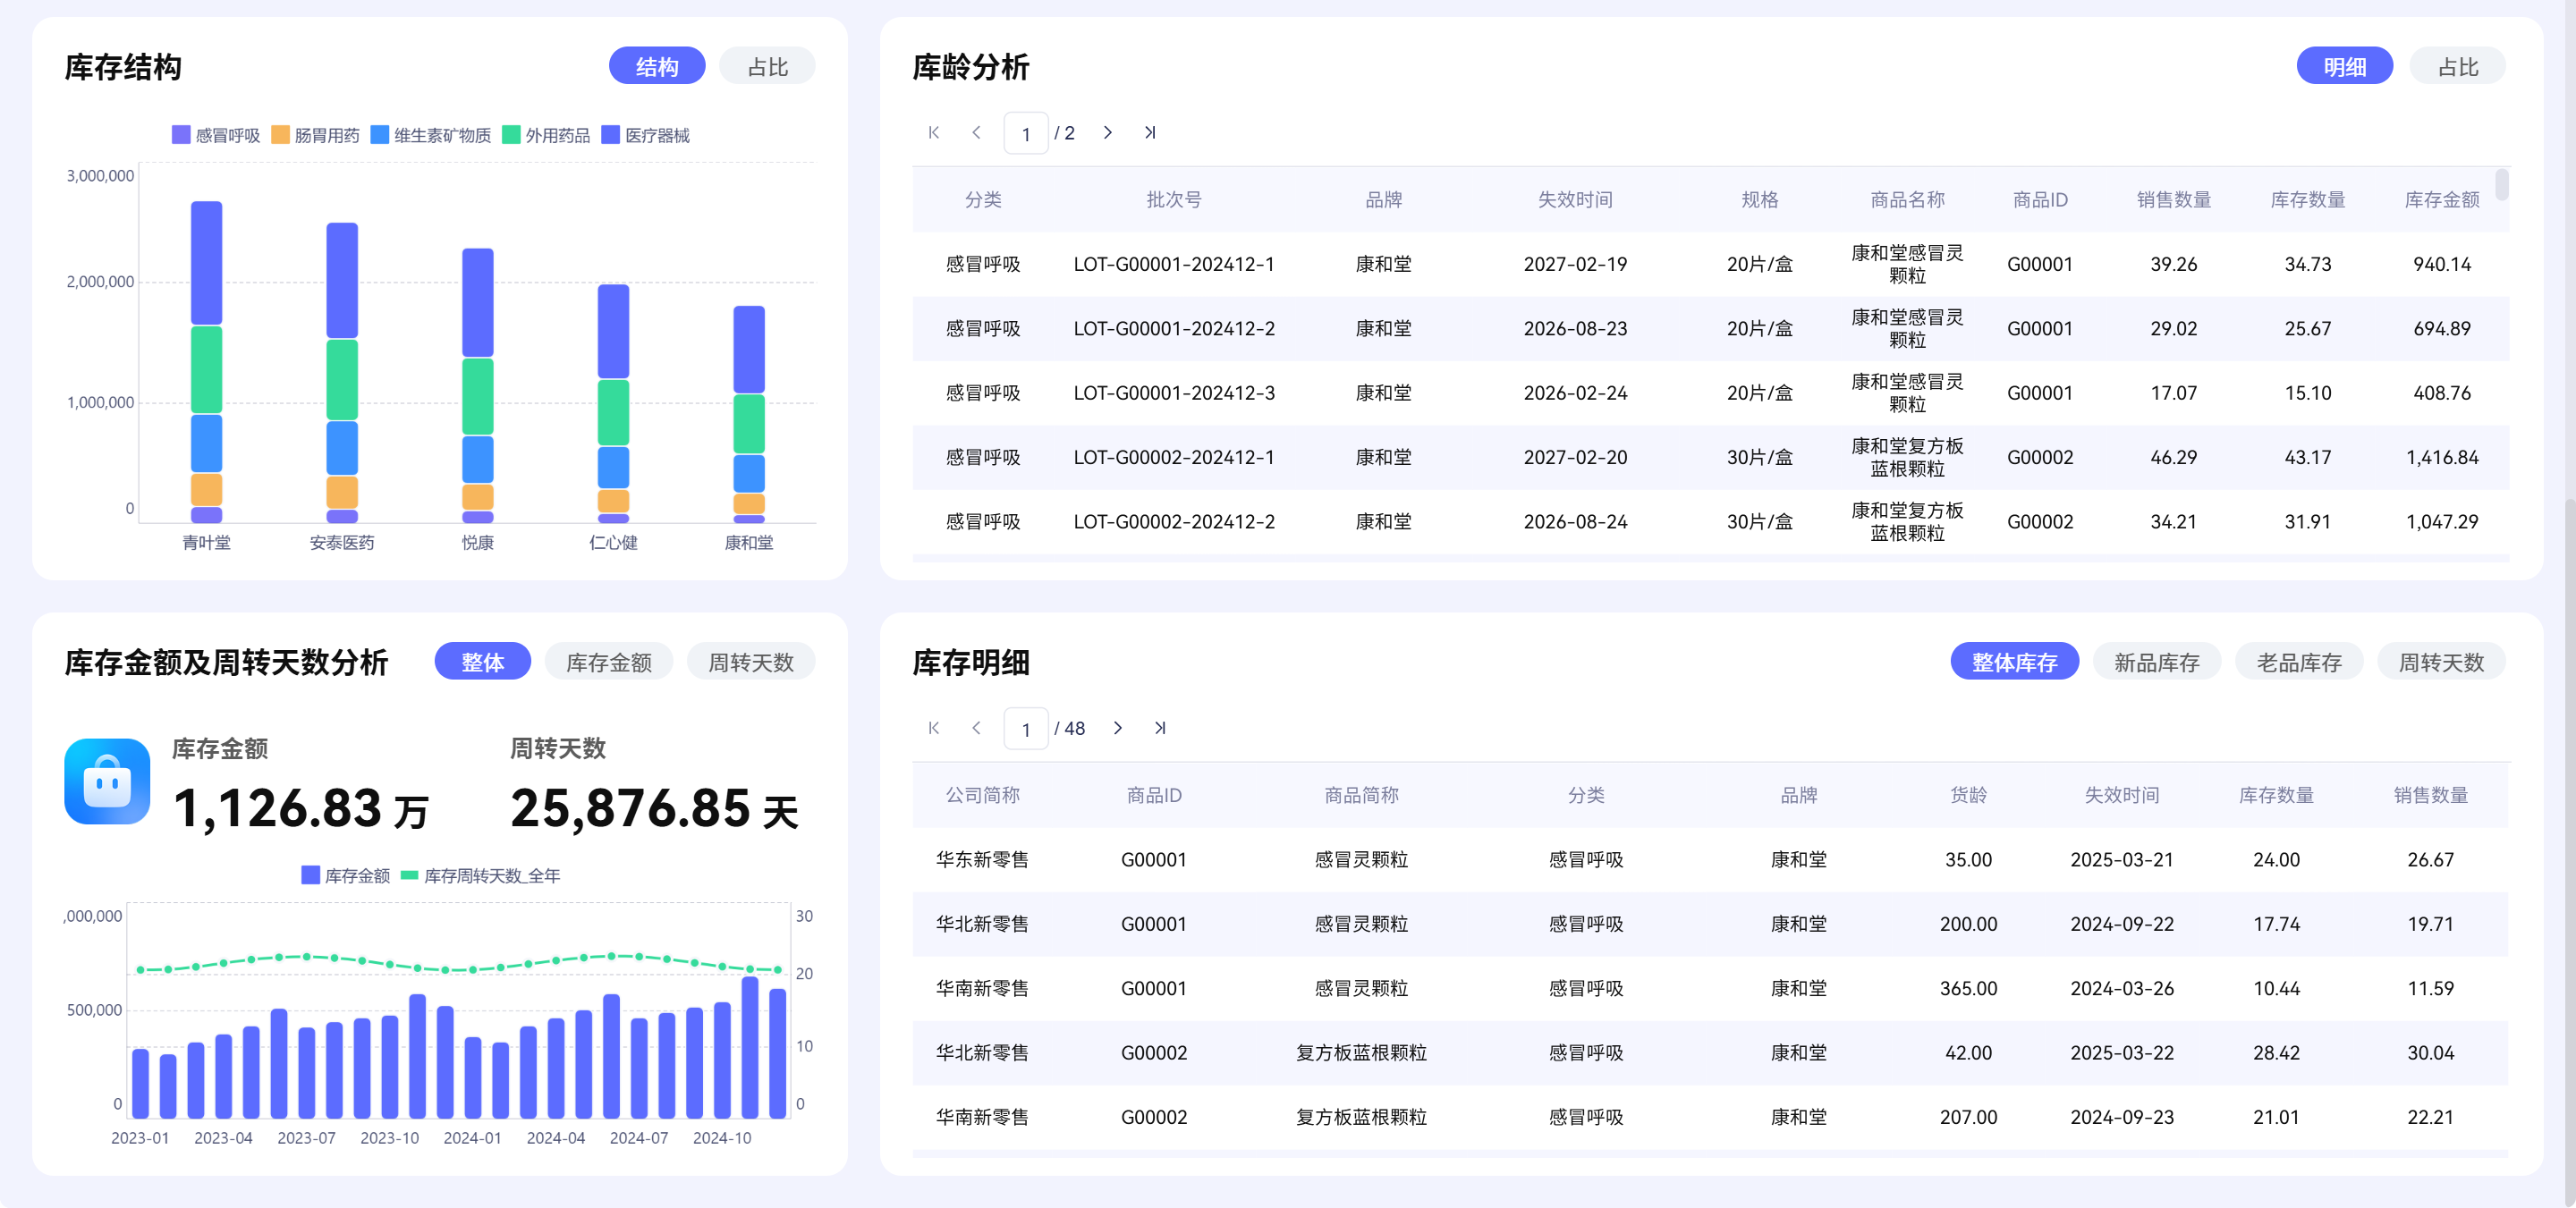Click the 青叶堂 stacked bar

pyautogui.click(x=206, y=362)
